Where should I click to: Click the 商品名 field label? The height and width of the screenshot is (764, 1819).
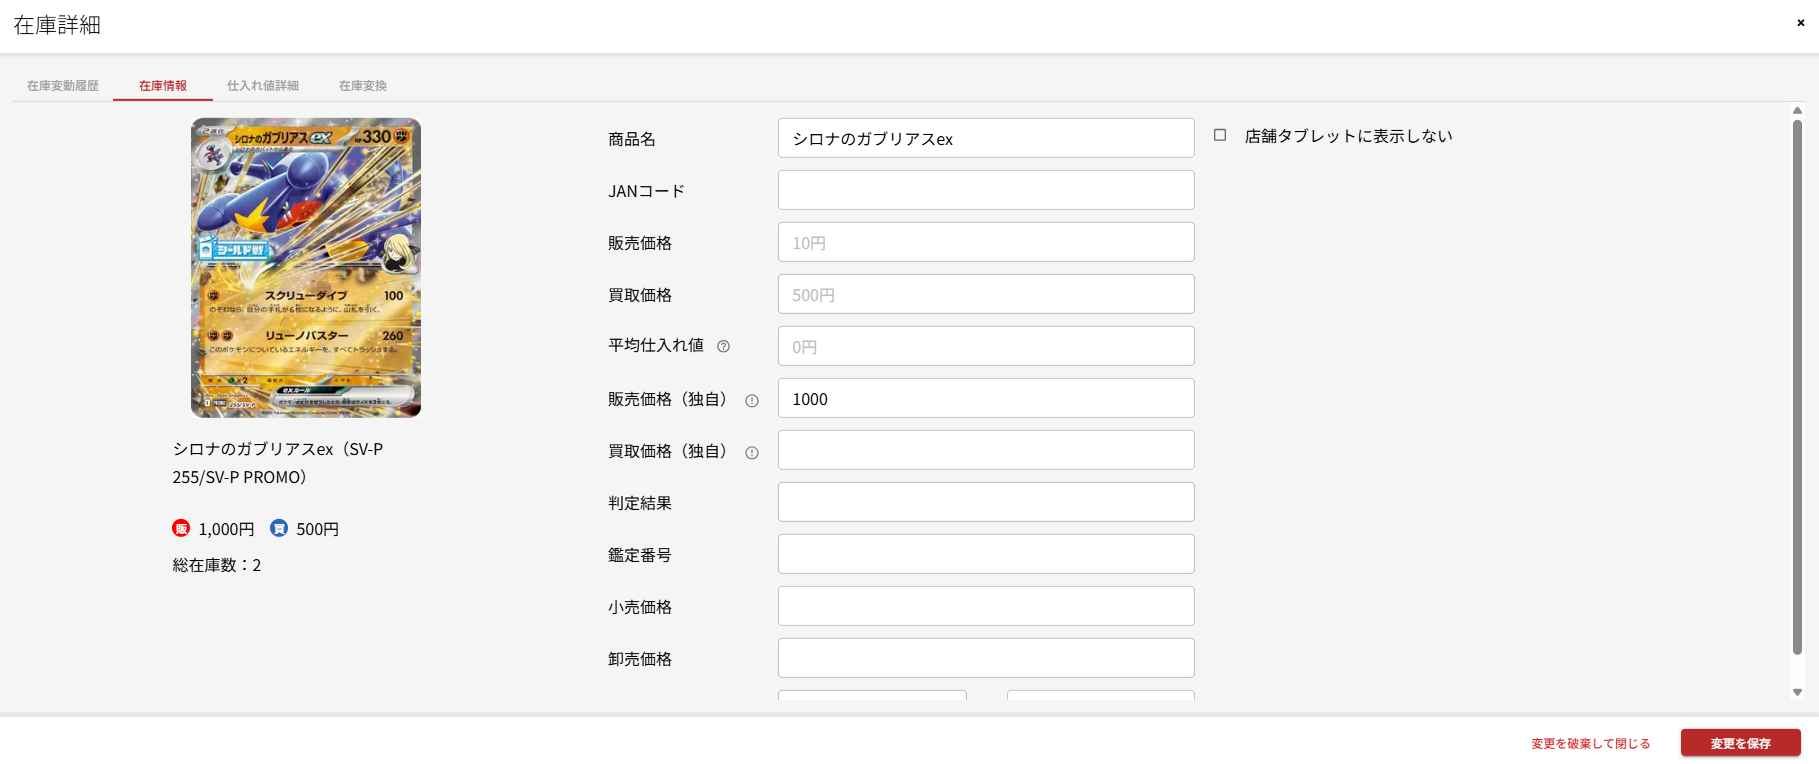click(632, 139)
